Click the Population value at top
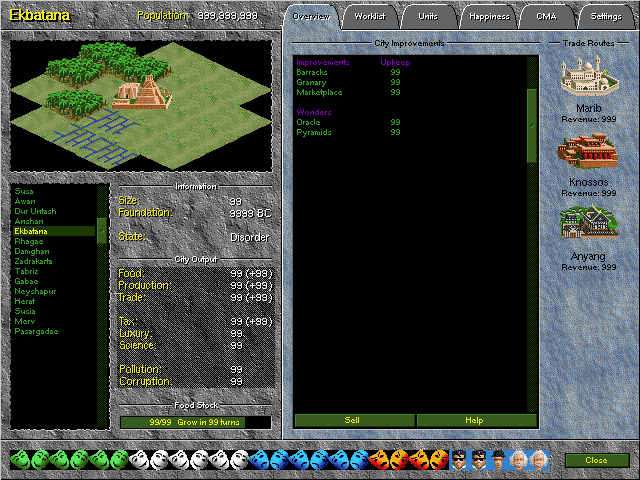 pos(228,16)
